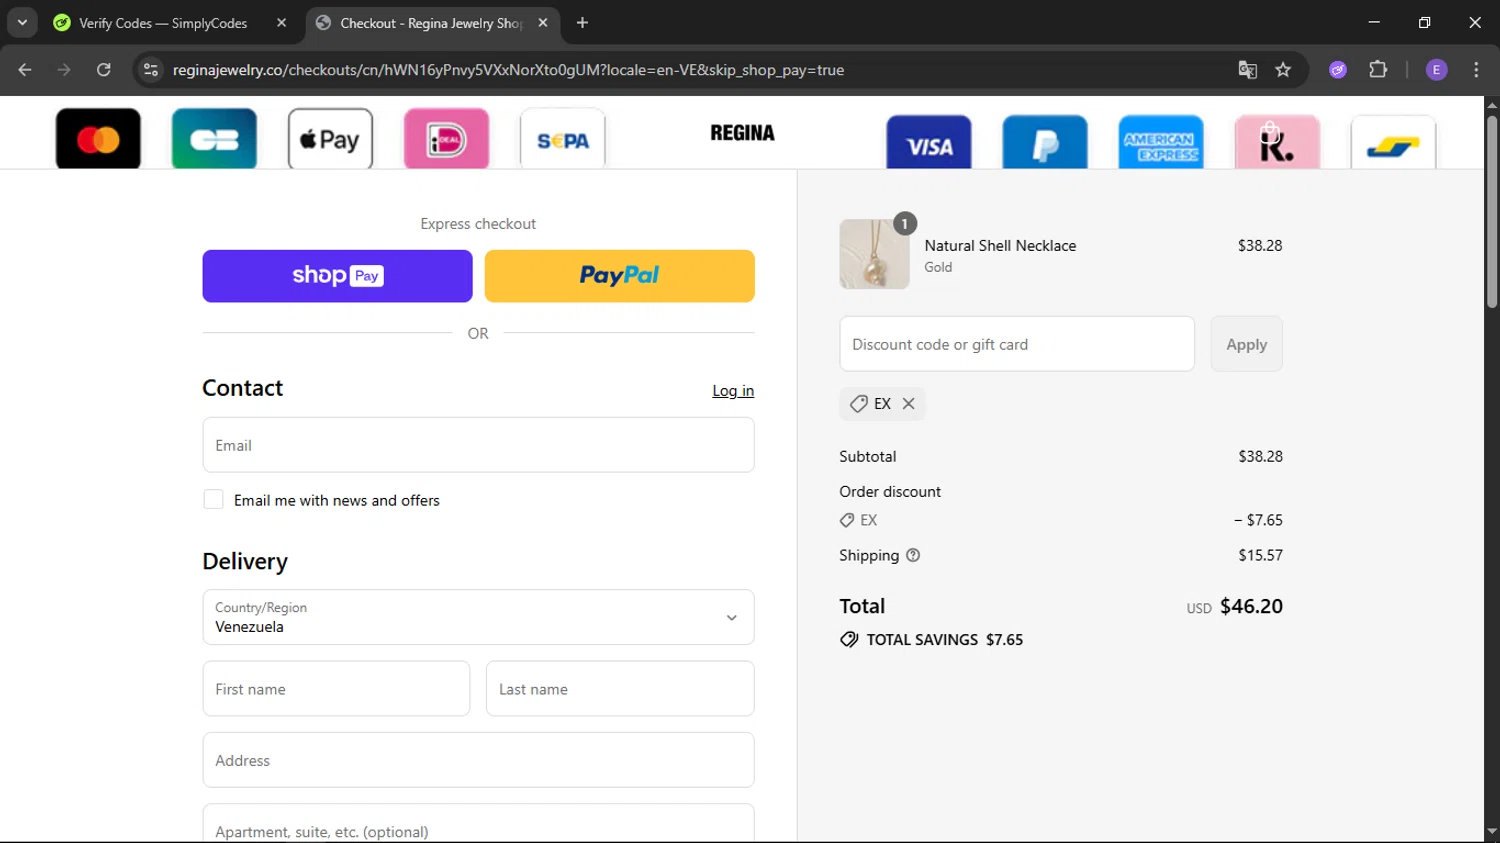
Task: Open the tab search dropdown arrow
Action: [x=22, y=22]
